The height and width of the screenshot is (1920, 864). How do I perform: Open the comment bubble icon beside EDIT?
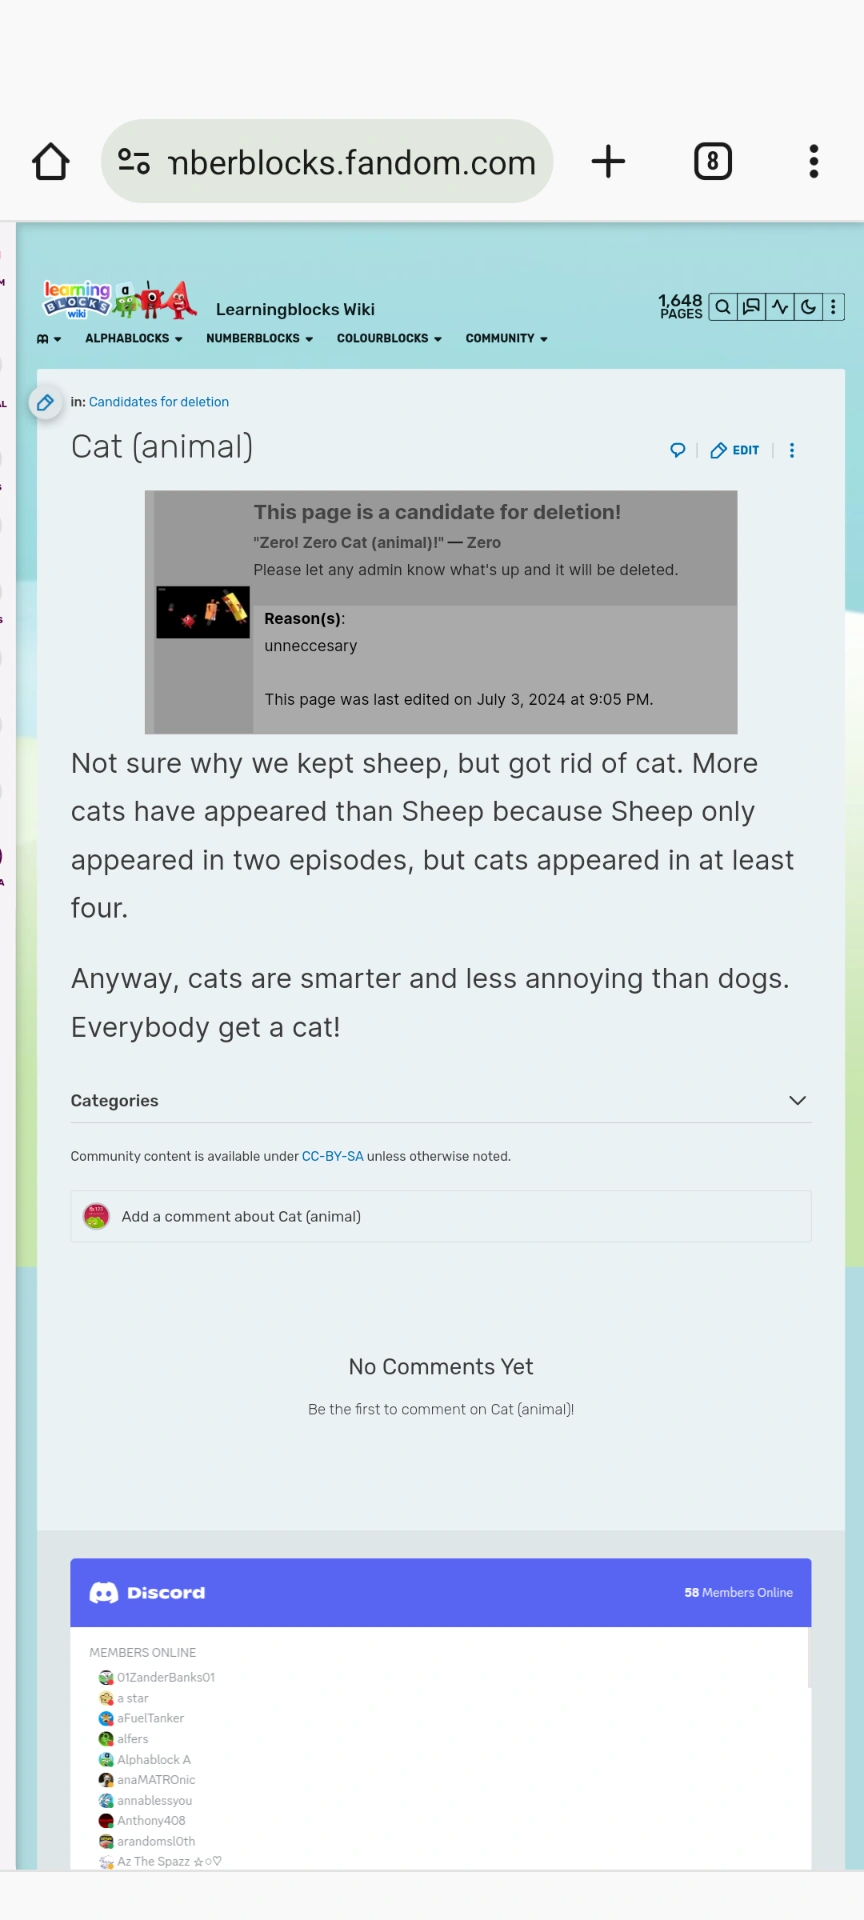pos(678,450)
